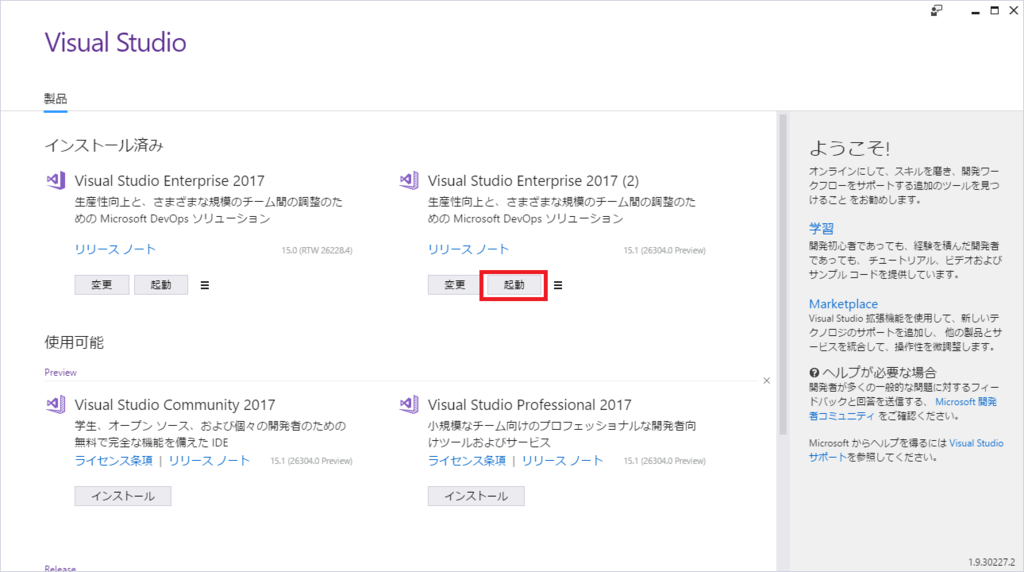Click the インストール済み heading

104,145
